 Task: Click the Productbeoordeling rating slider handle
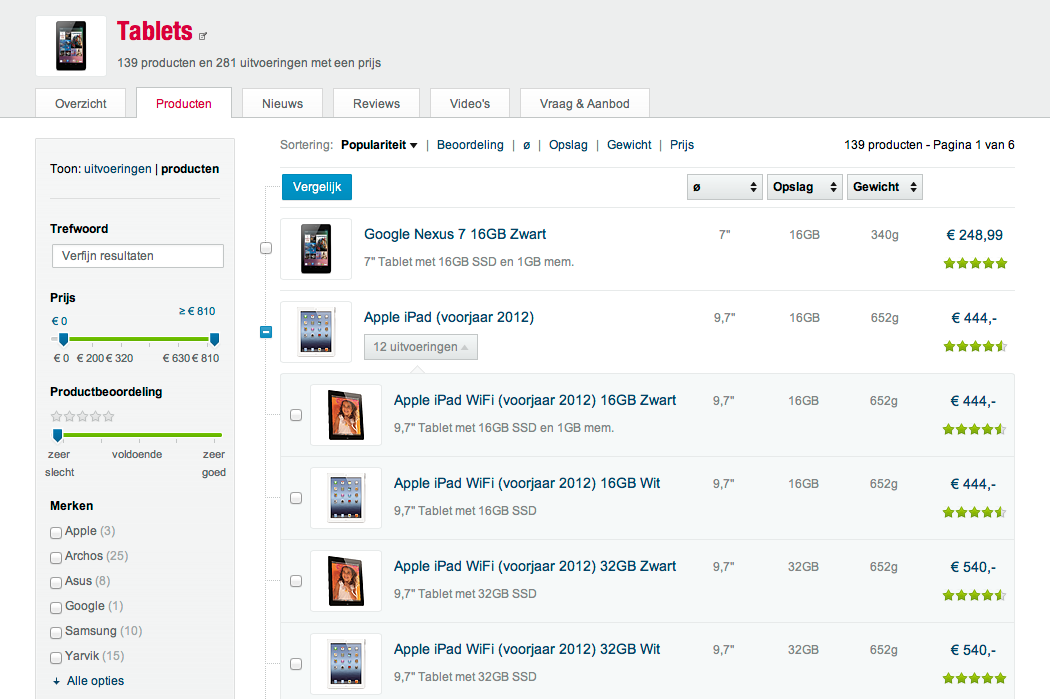(x=58, y=436)
